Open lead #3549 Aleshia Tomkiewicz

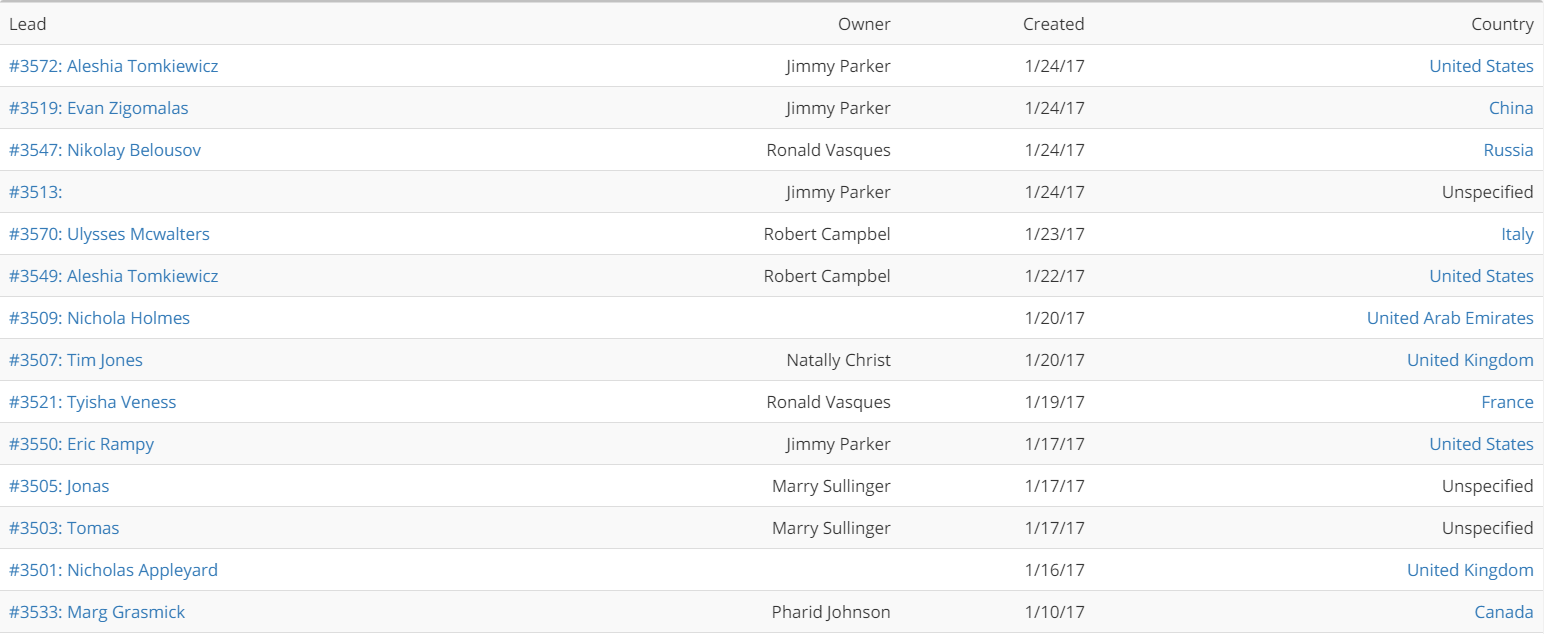[x=113, y=276]
